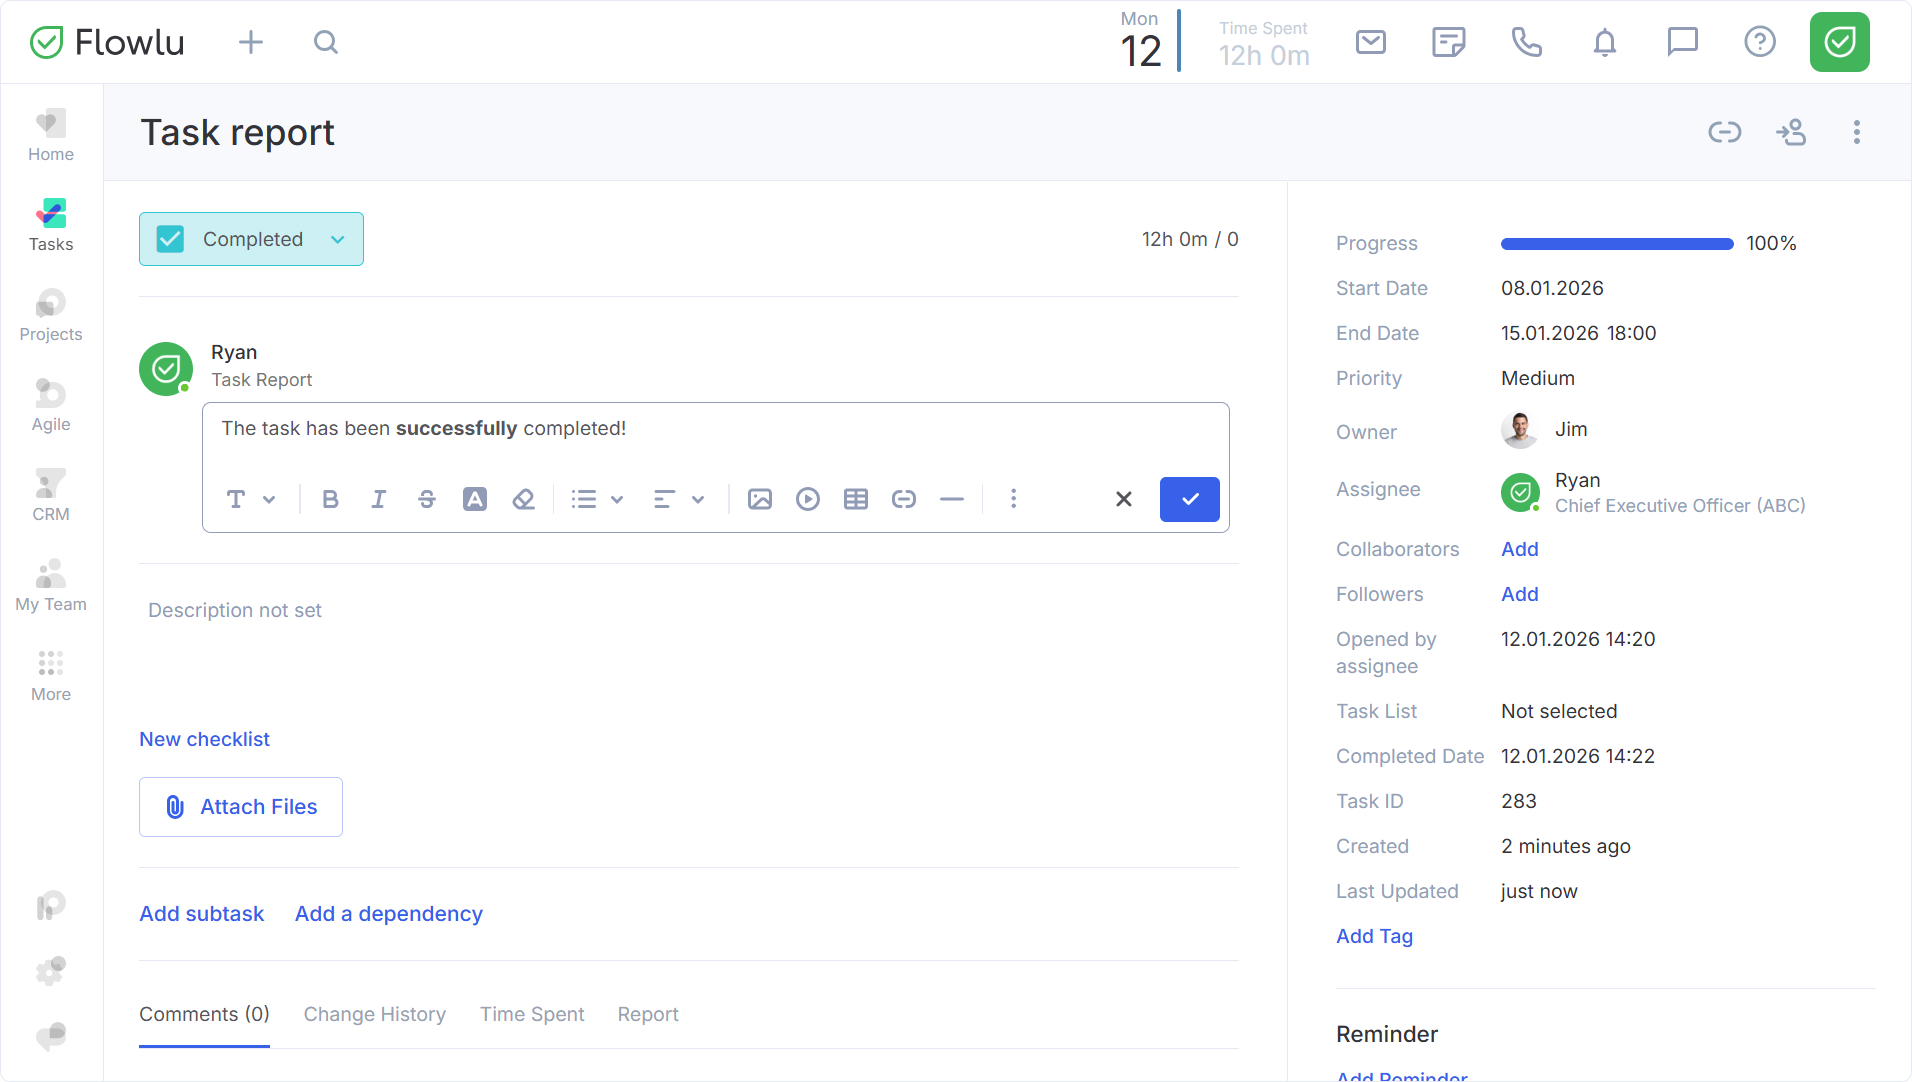Click the blue progress bar
The height and width of the screenshot is (1082, 1912).
coord(1616,244)
